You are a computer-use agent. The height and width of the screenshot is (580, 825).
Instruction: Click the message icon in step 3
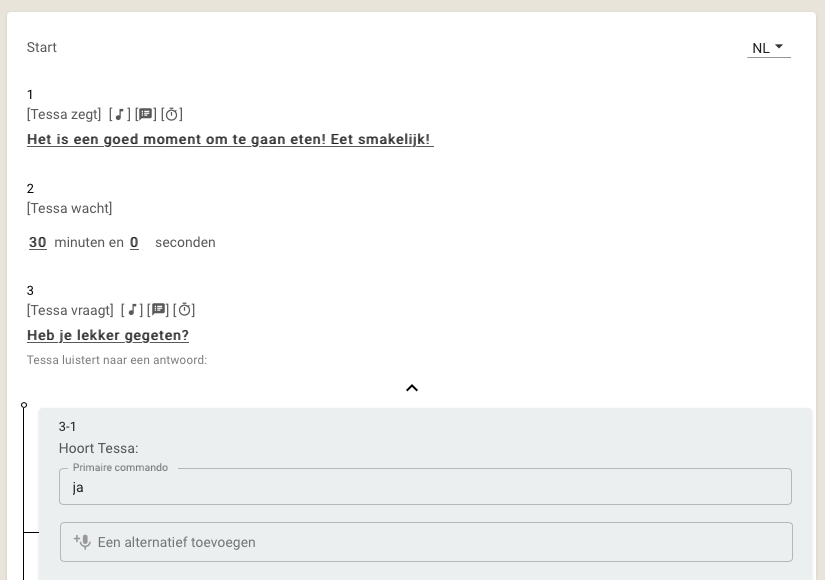158,310
